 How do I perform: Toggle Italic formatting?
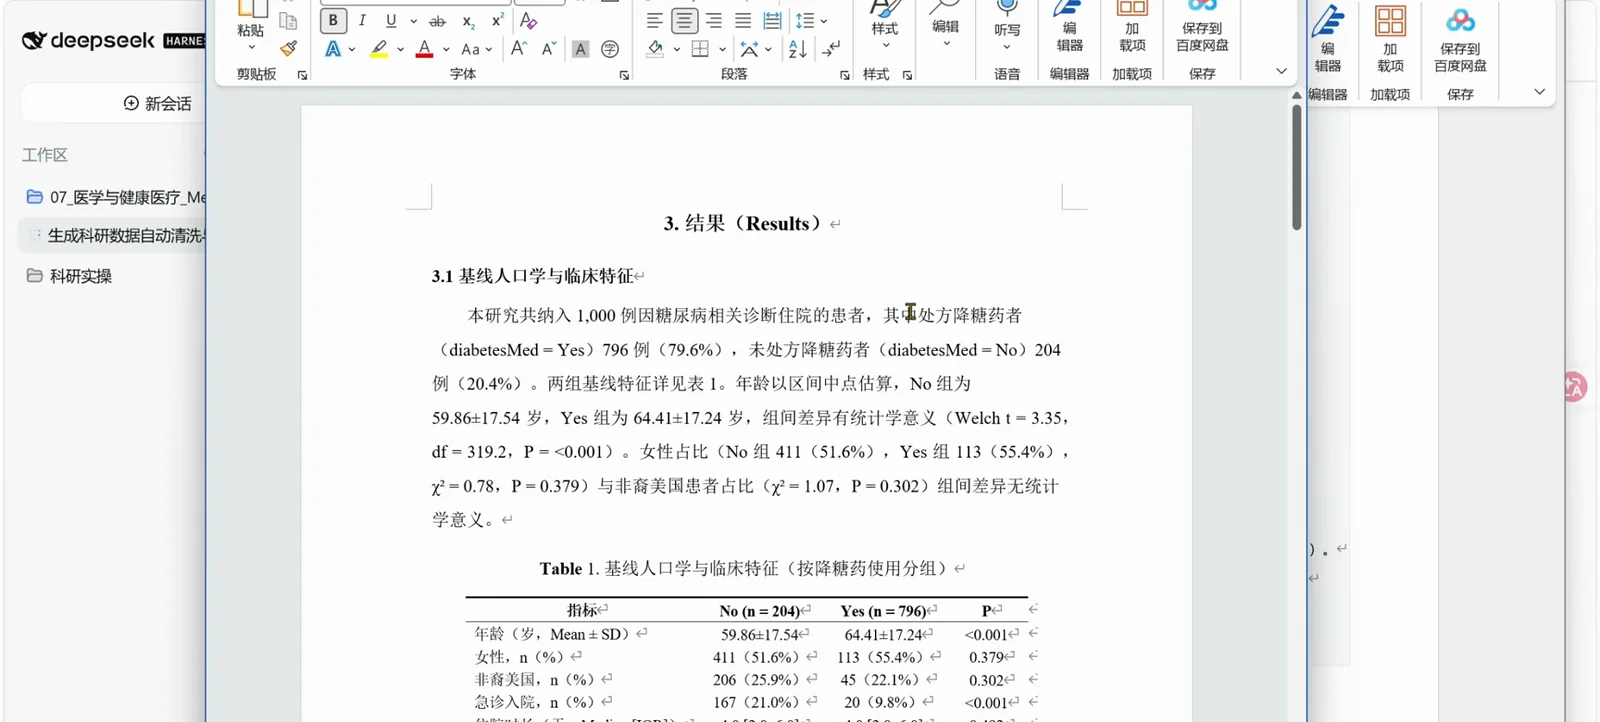(x=362, y=20)
